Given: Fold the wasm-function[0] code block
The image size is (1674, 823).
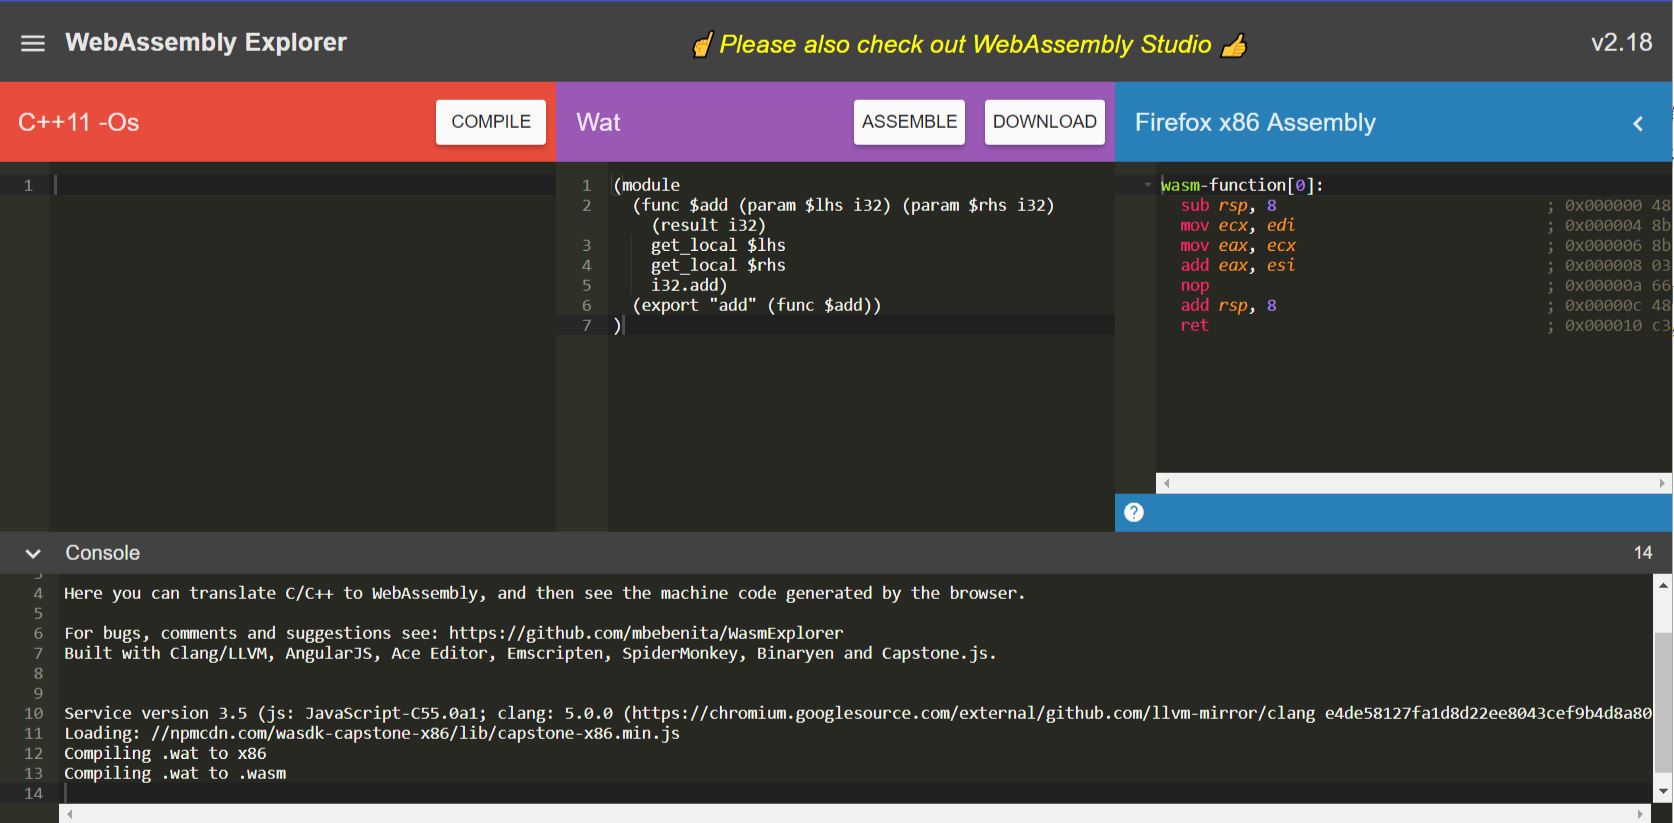Looking at the screenshot, I should tap(1147, 185).
